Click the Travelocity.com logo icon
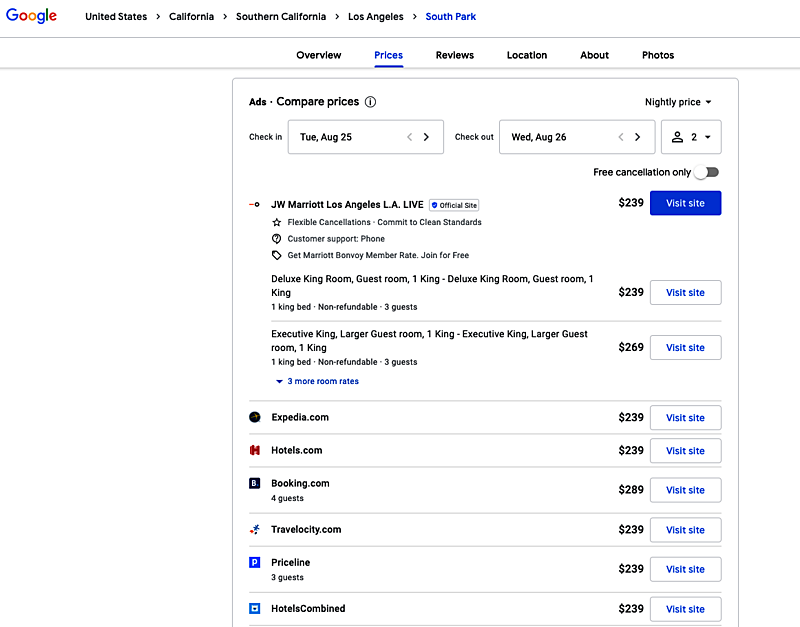The height and width of the screenshot is (627, 800). point(255,530)
